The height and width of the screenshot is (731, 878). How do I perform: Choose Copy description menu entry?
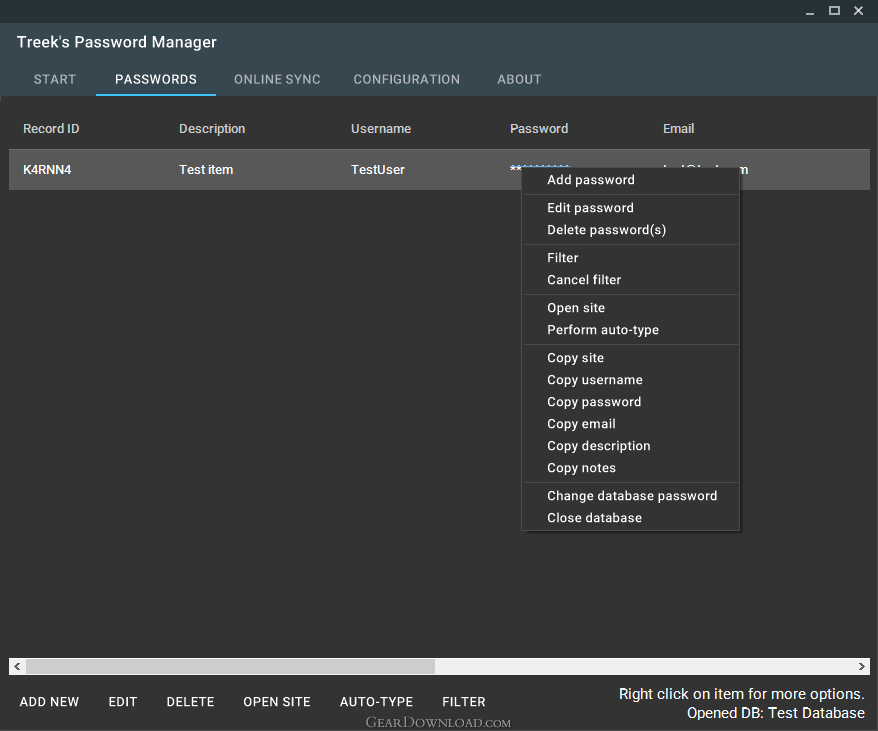coord(631,446)
